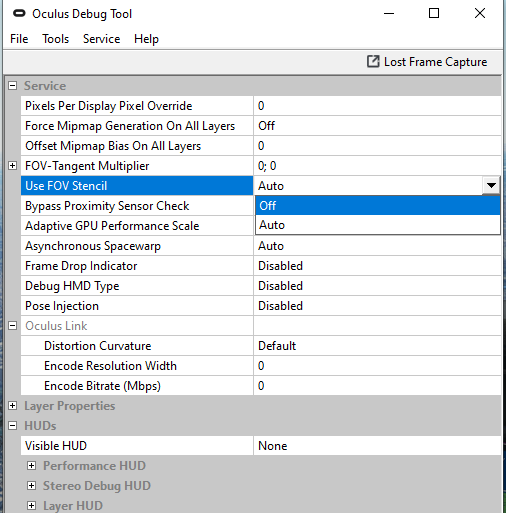Click the Encode Bitrate (Mbps) value field
Image resolution: width=506 pixels, height=513 pixels.
(377, 386)
